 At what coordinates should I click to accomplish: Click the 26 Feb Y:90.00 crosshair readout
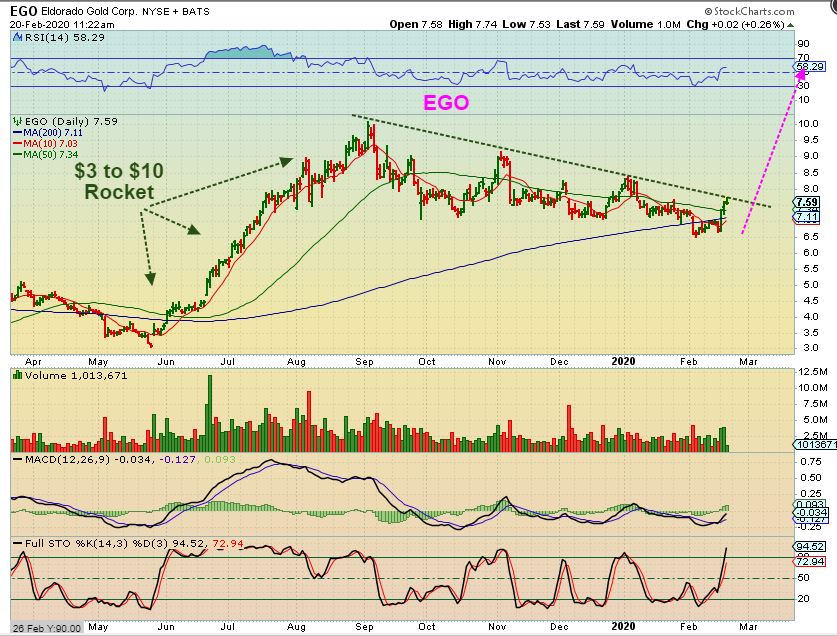pyautogui.click(x=47, y=629)
